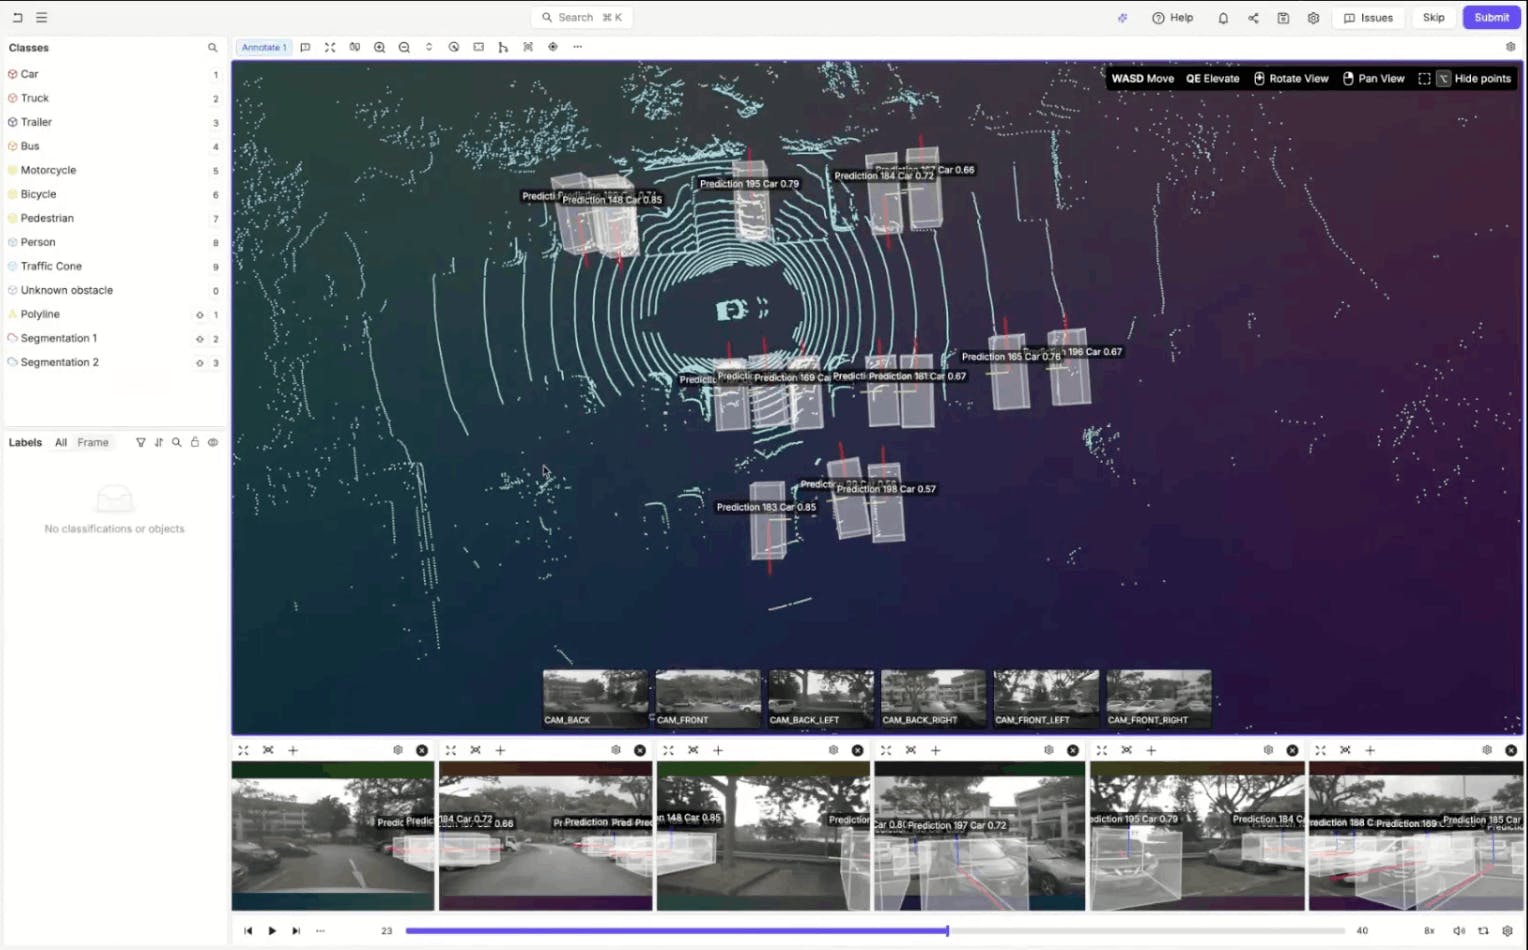This screenshot has width=1528, height=950.
Task: Open the playback options menu next to play controls
Action: pyautogui.click(x=320, y=931)
